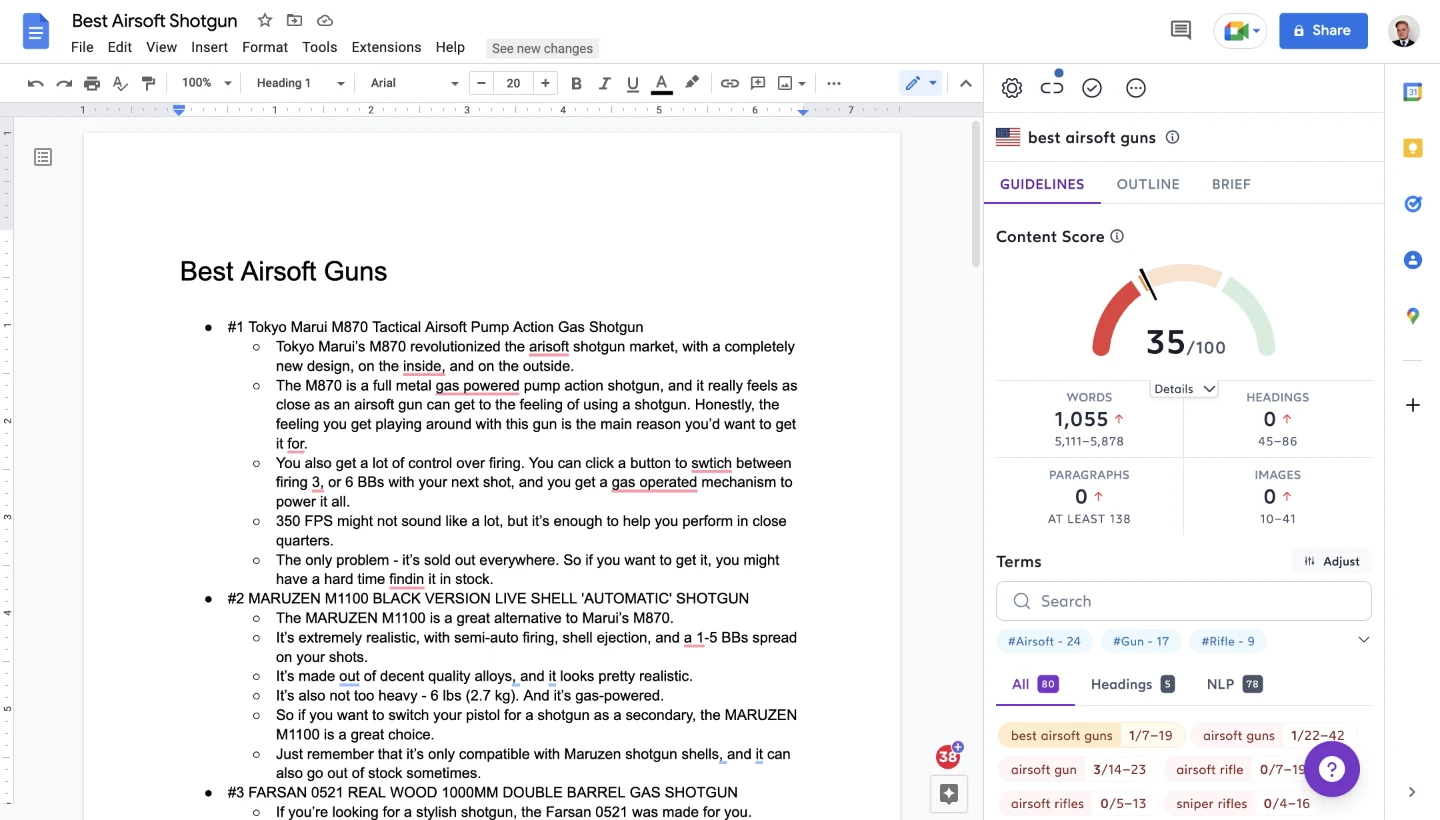1440x820 pixels.
Task: Toggle italic formatting
Action: tap(604, 83)
